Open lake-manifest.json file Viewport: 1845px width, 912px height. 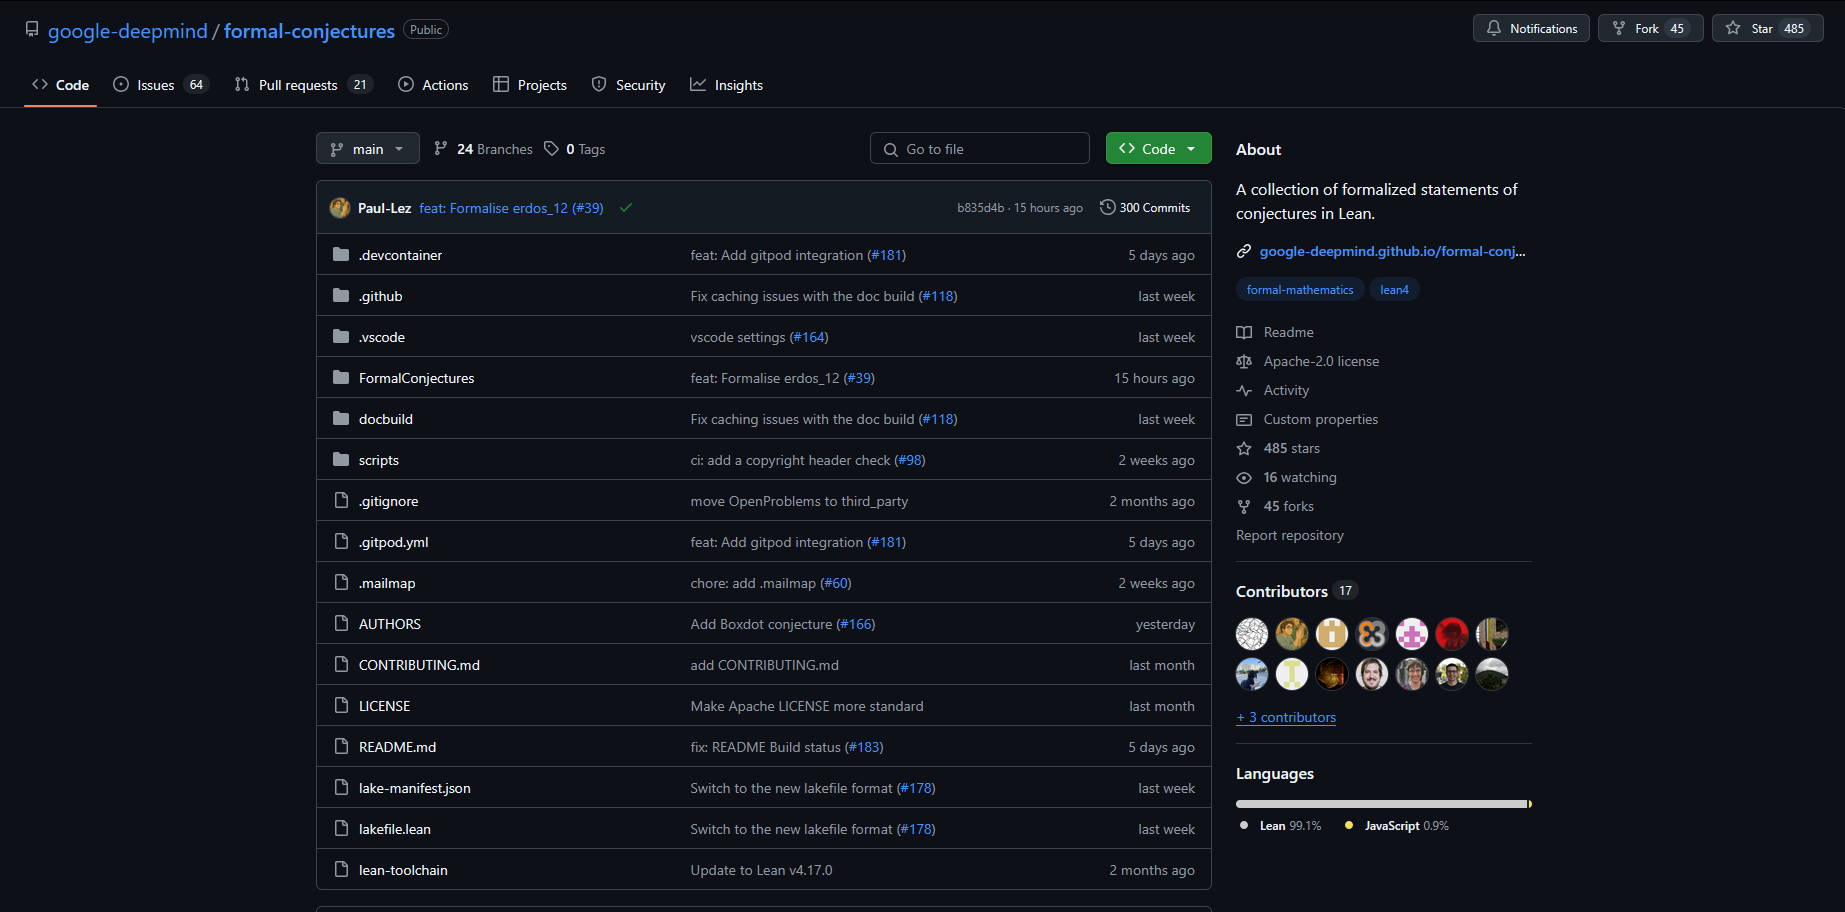point(415,788)
